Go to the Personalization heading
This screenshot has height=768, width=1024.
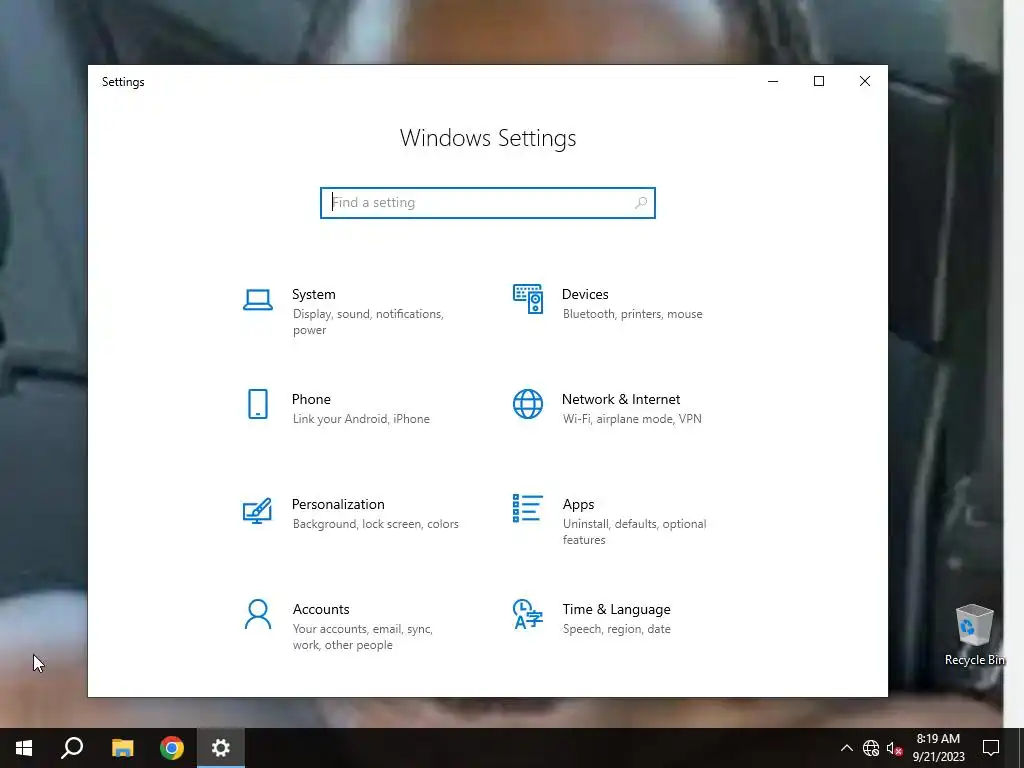coord(338,505)
